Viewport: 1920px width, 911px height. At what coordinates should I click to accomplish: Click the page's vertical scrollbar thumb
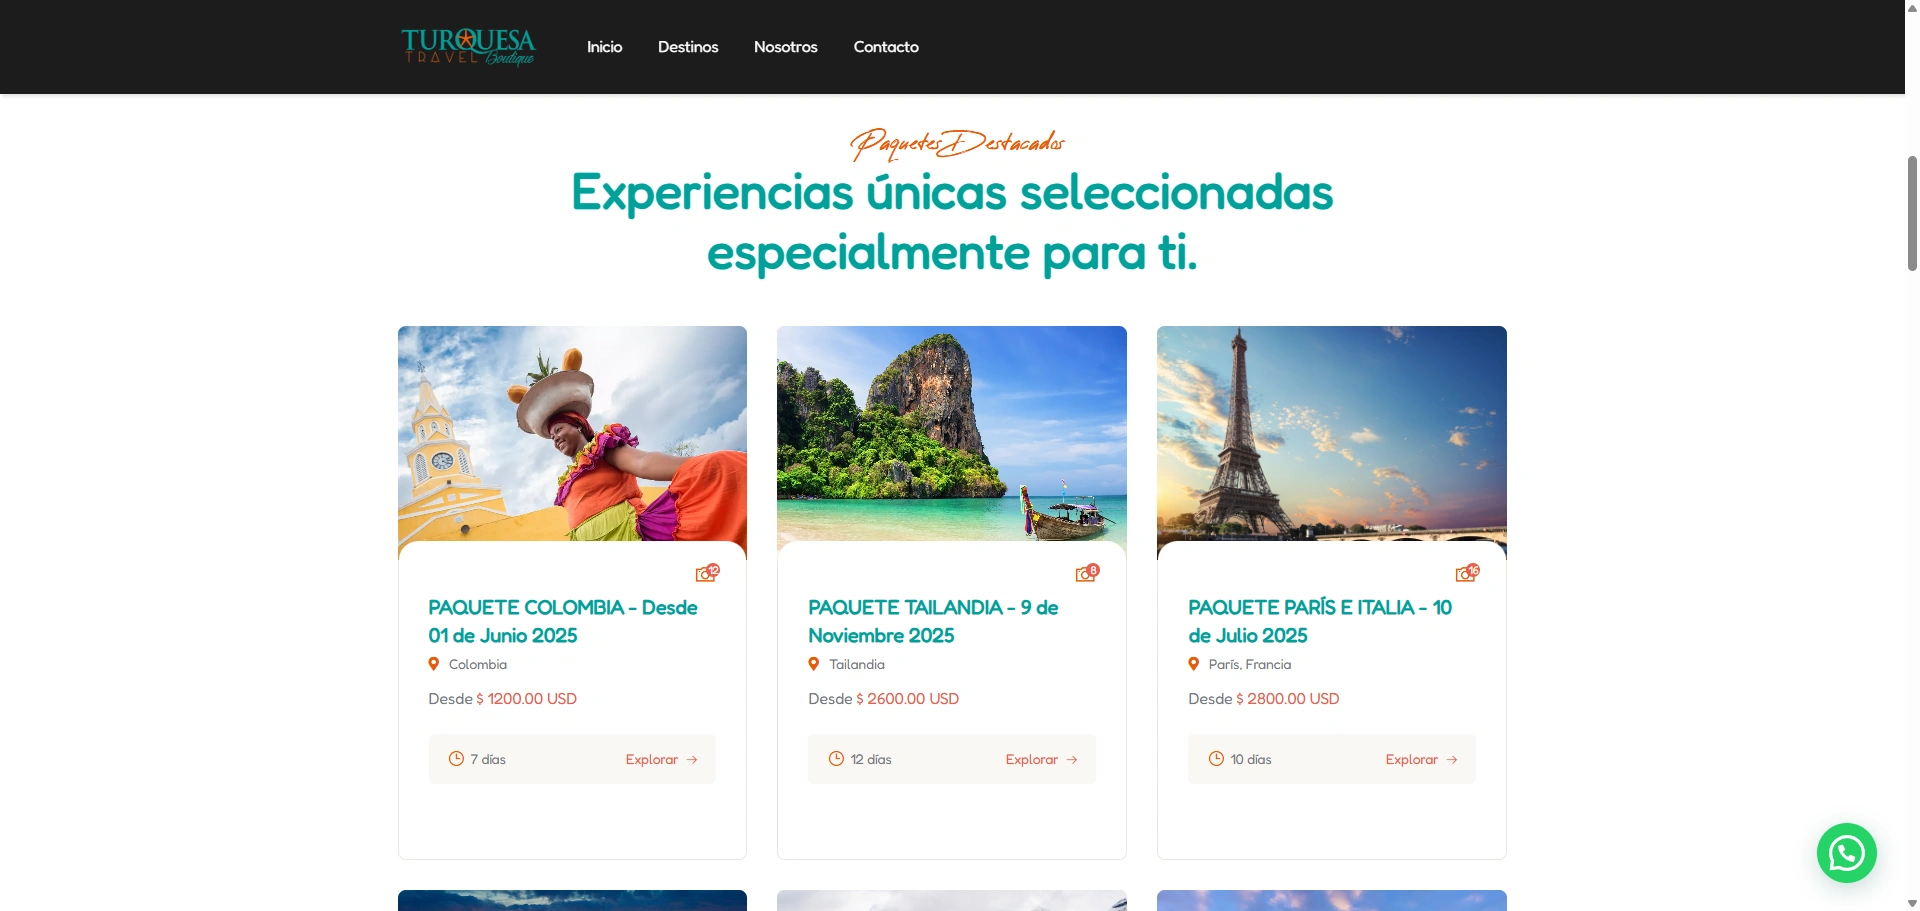(x=1912, y=213)
